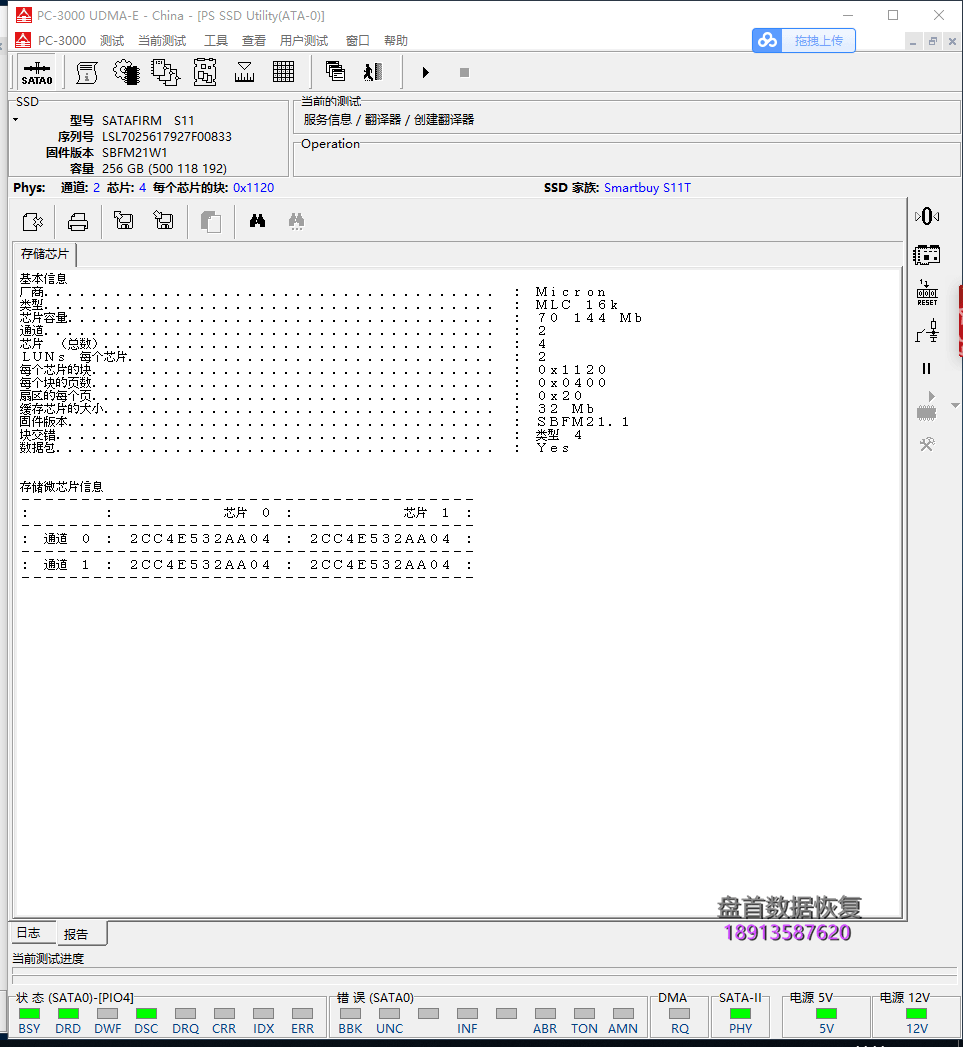
Task: Click the RQ DMA indicator
Action: click(x=680, y=1014)
